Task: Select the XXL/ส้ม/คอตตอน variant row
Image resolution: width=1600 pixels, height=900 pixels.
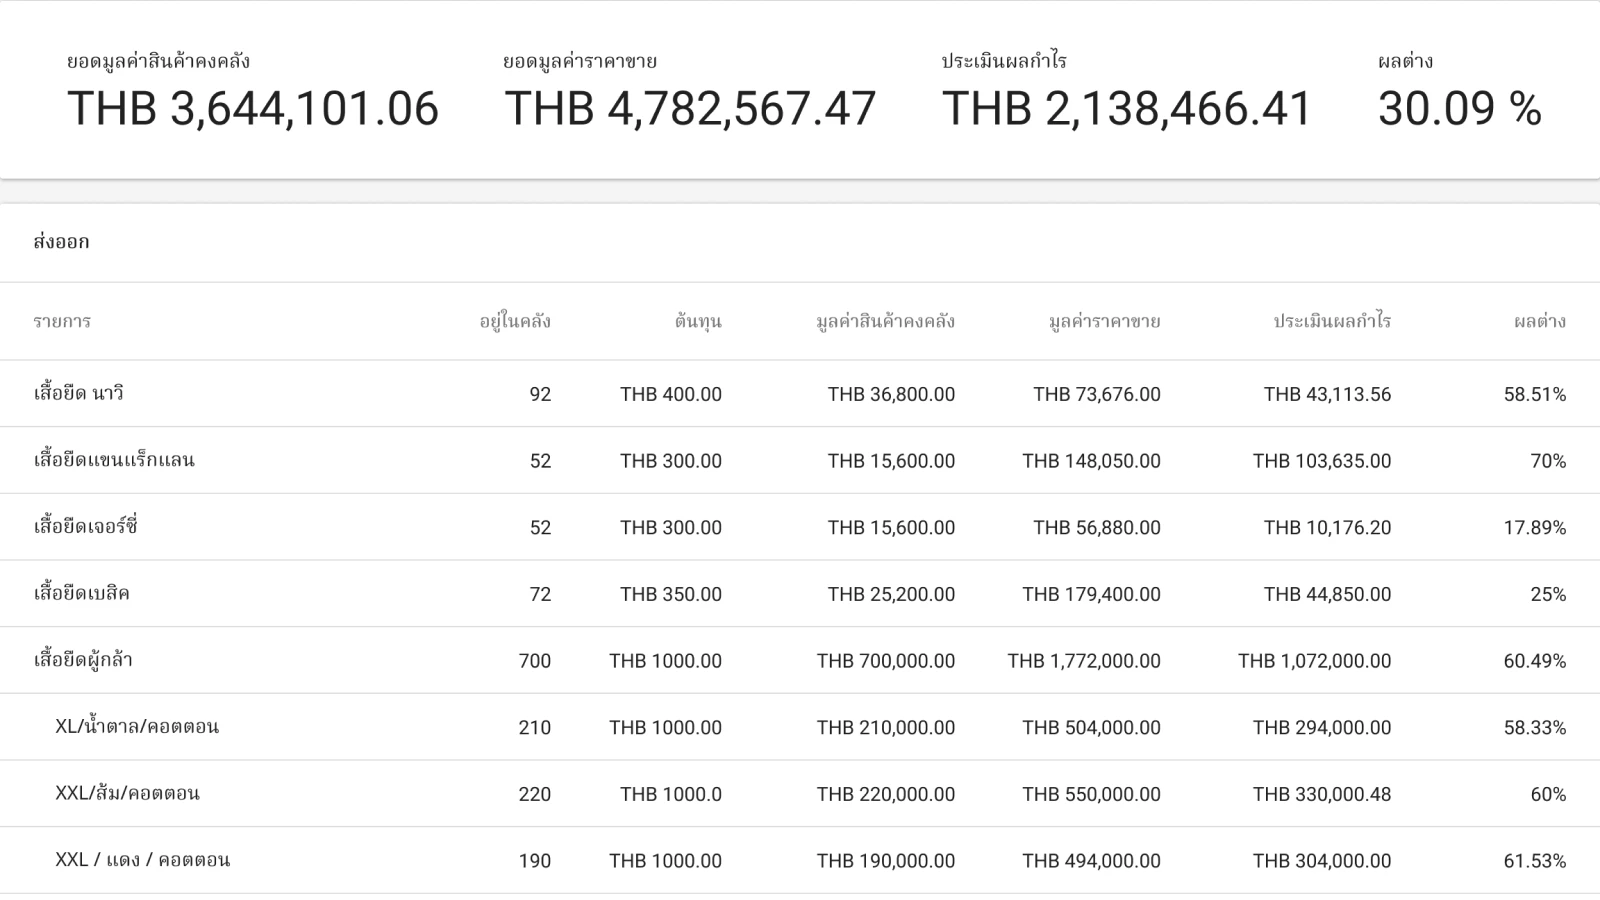Action: pos(127,794)
